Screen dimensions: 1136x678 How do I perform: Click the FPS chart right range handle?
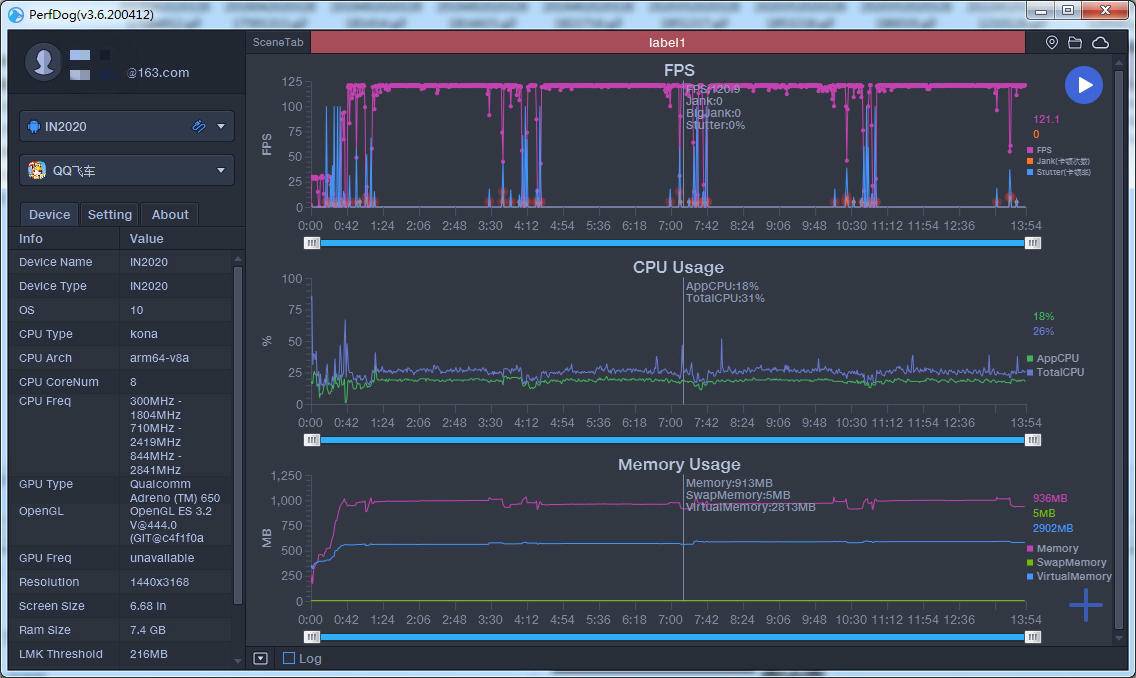point(1033,243)
